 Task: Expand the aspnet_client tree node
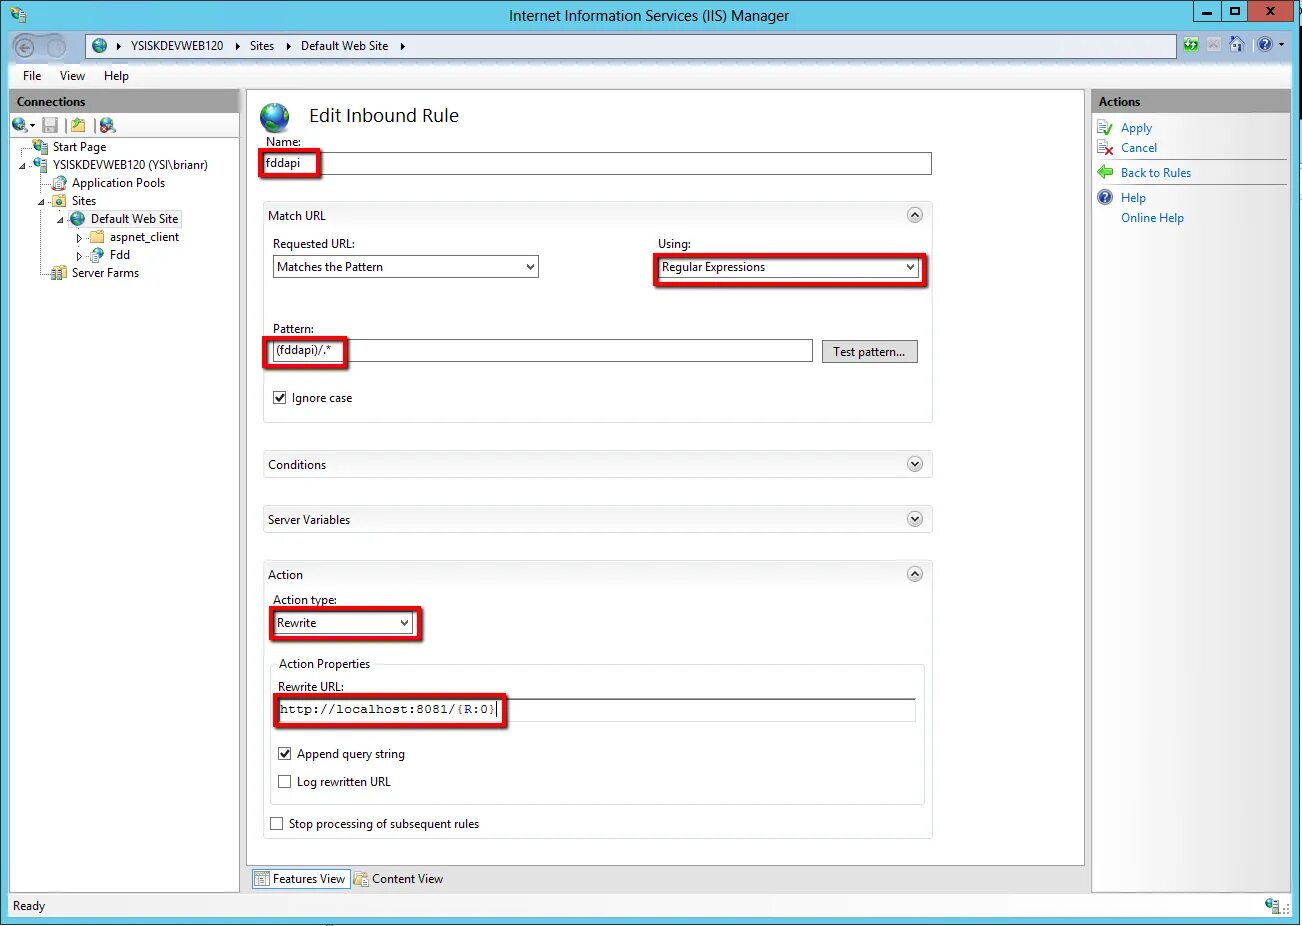click(x=80, y=238)
